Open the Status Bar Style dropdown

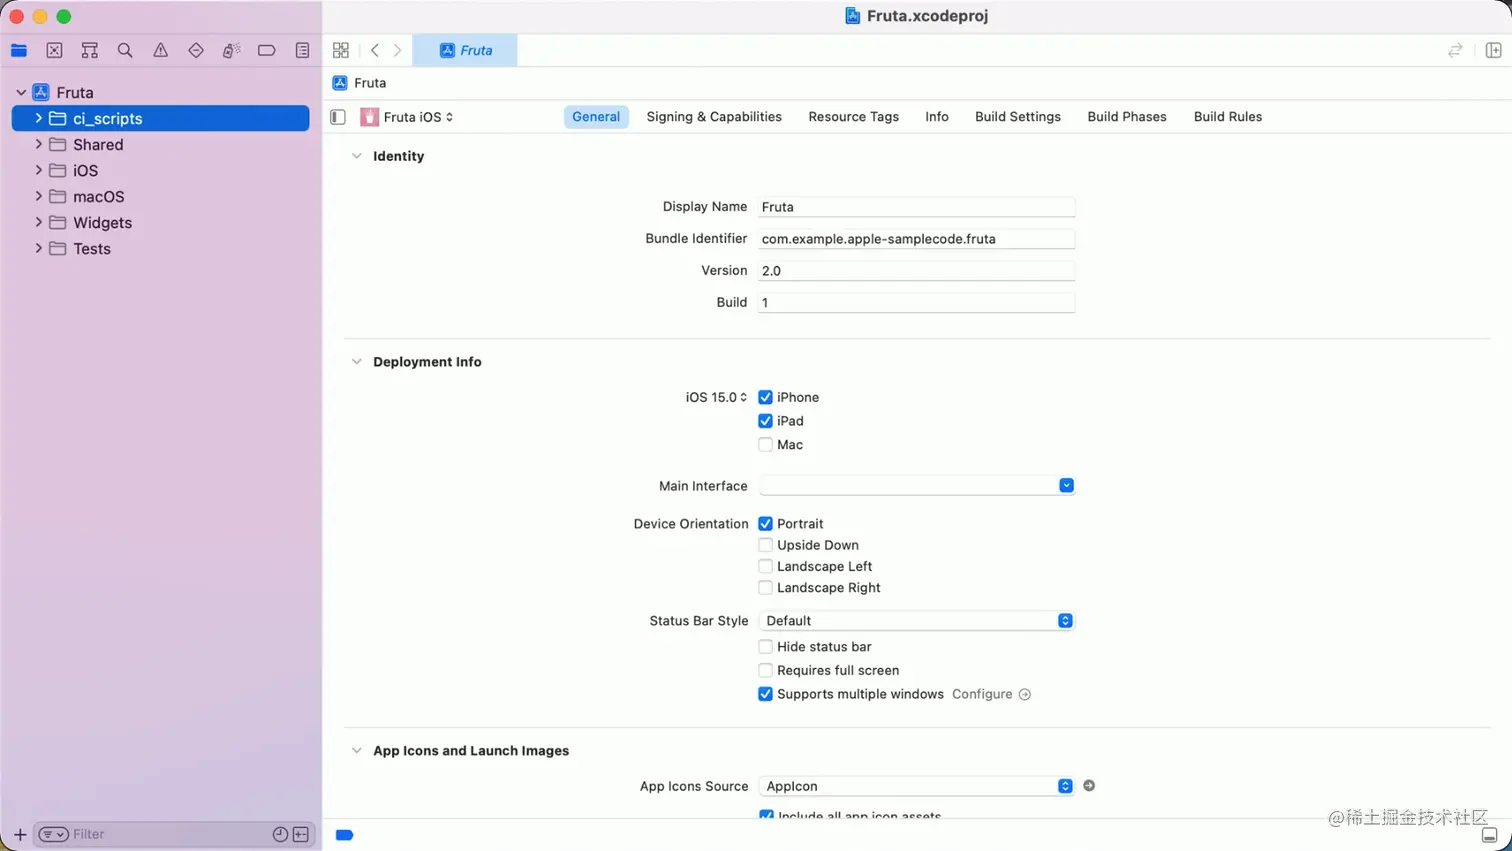point(916,621)
